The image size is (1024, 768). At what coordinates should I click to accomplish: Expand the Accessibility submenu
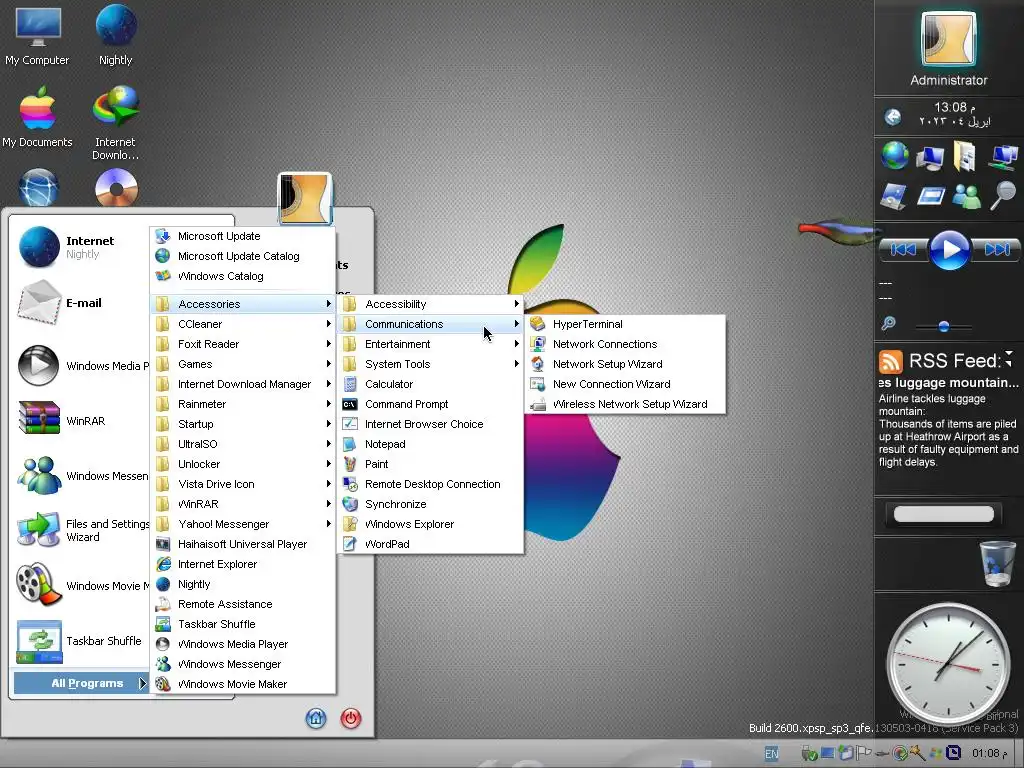pos(430,304)
